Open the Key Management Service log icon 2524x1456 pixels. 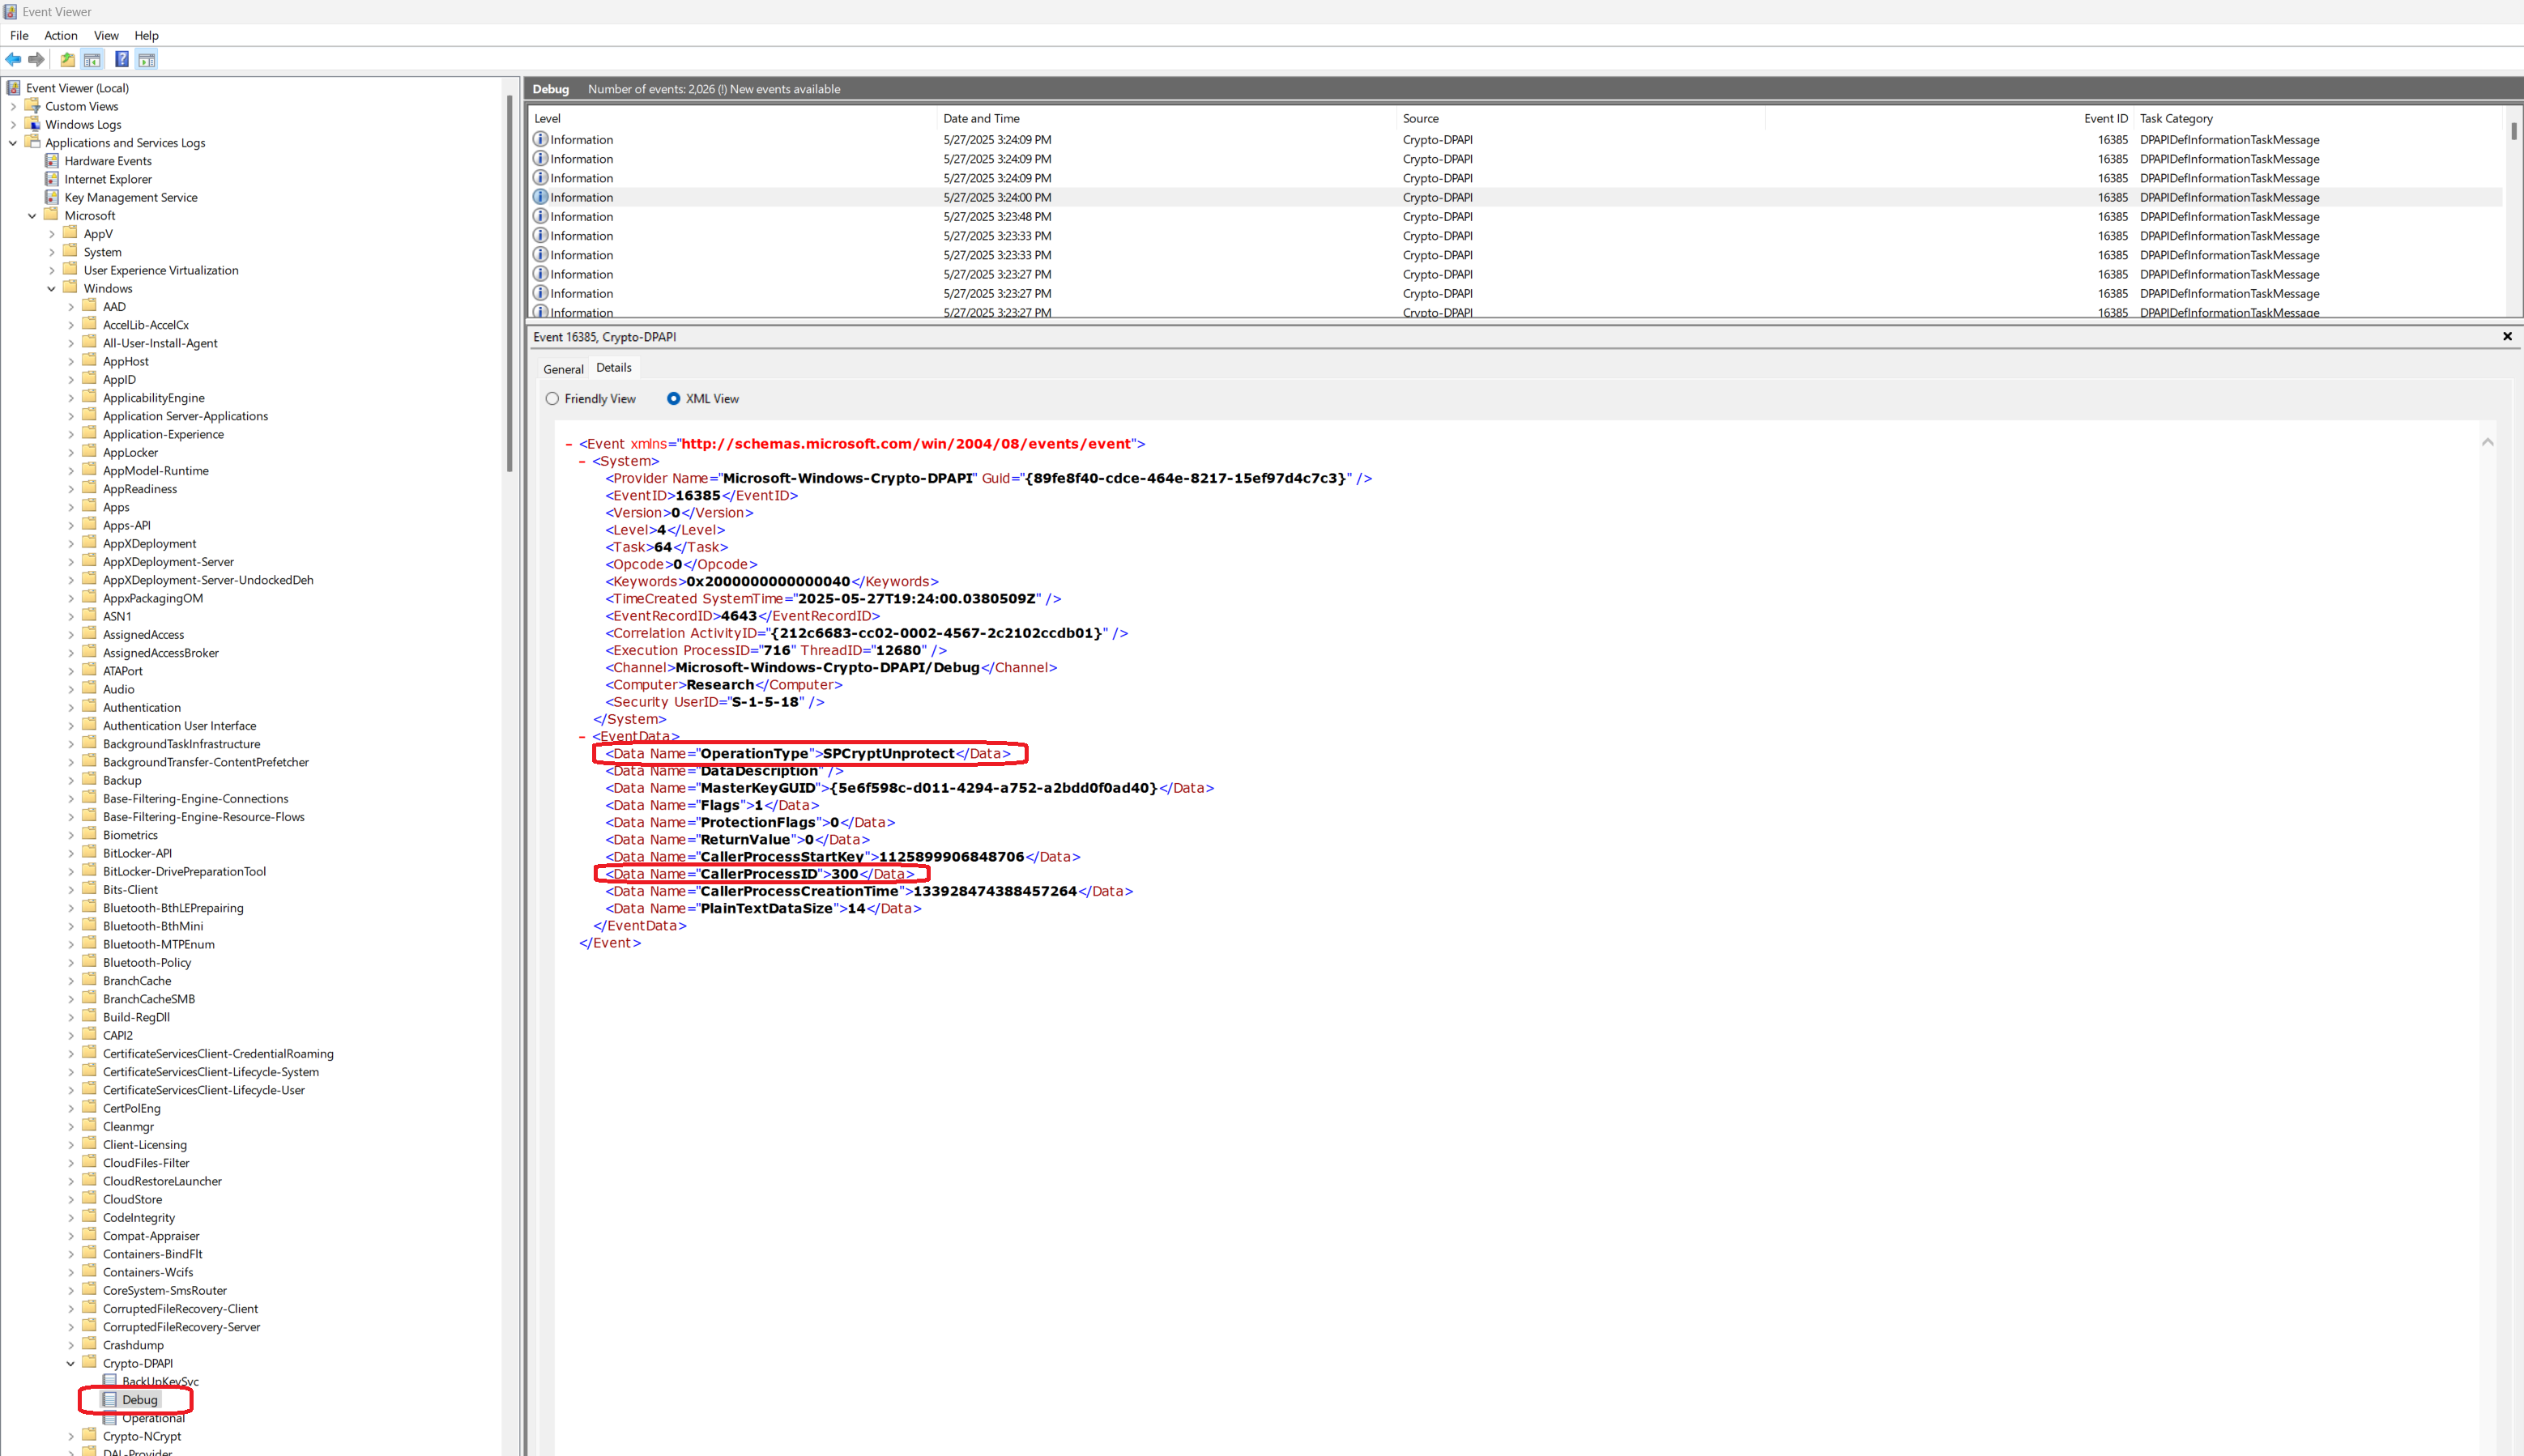[x=52, y=197]
